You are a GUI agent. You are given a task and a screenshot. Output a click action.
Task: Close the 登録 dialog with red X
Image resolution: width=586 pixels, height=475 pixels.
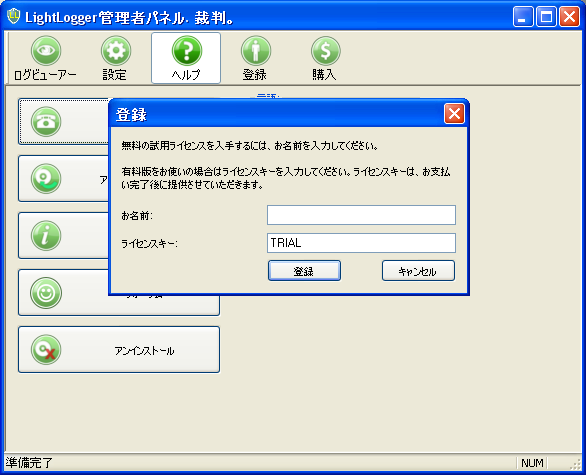click(454, 114)
